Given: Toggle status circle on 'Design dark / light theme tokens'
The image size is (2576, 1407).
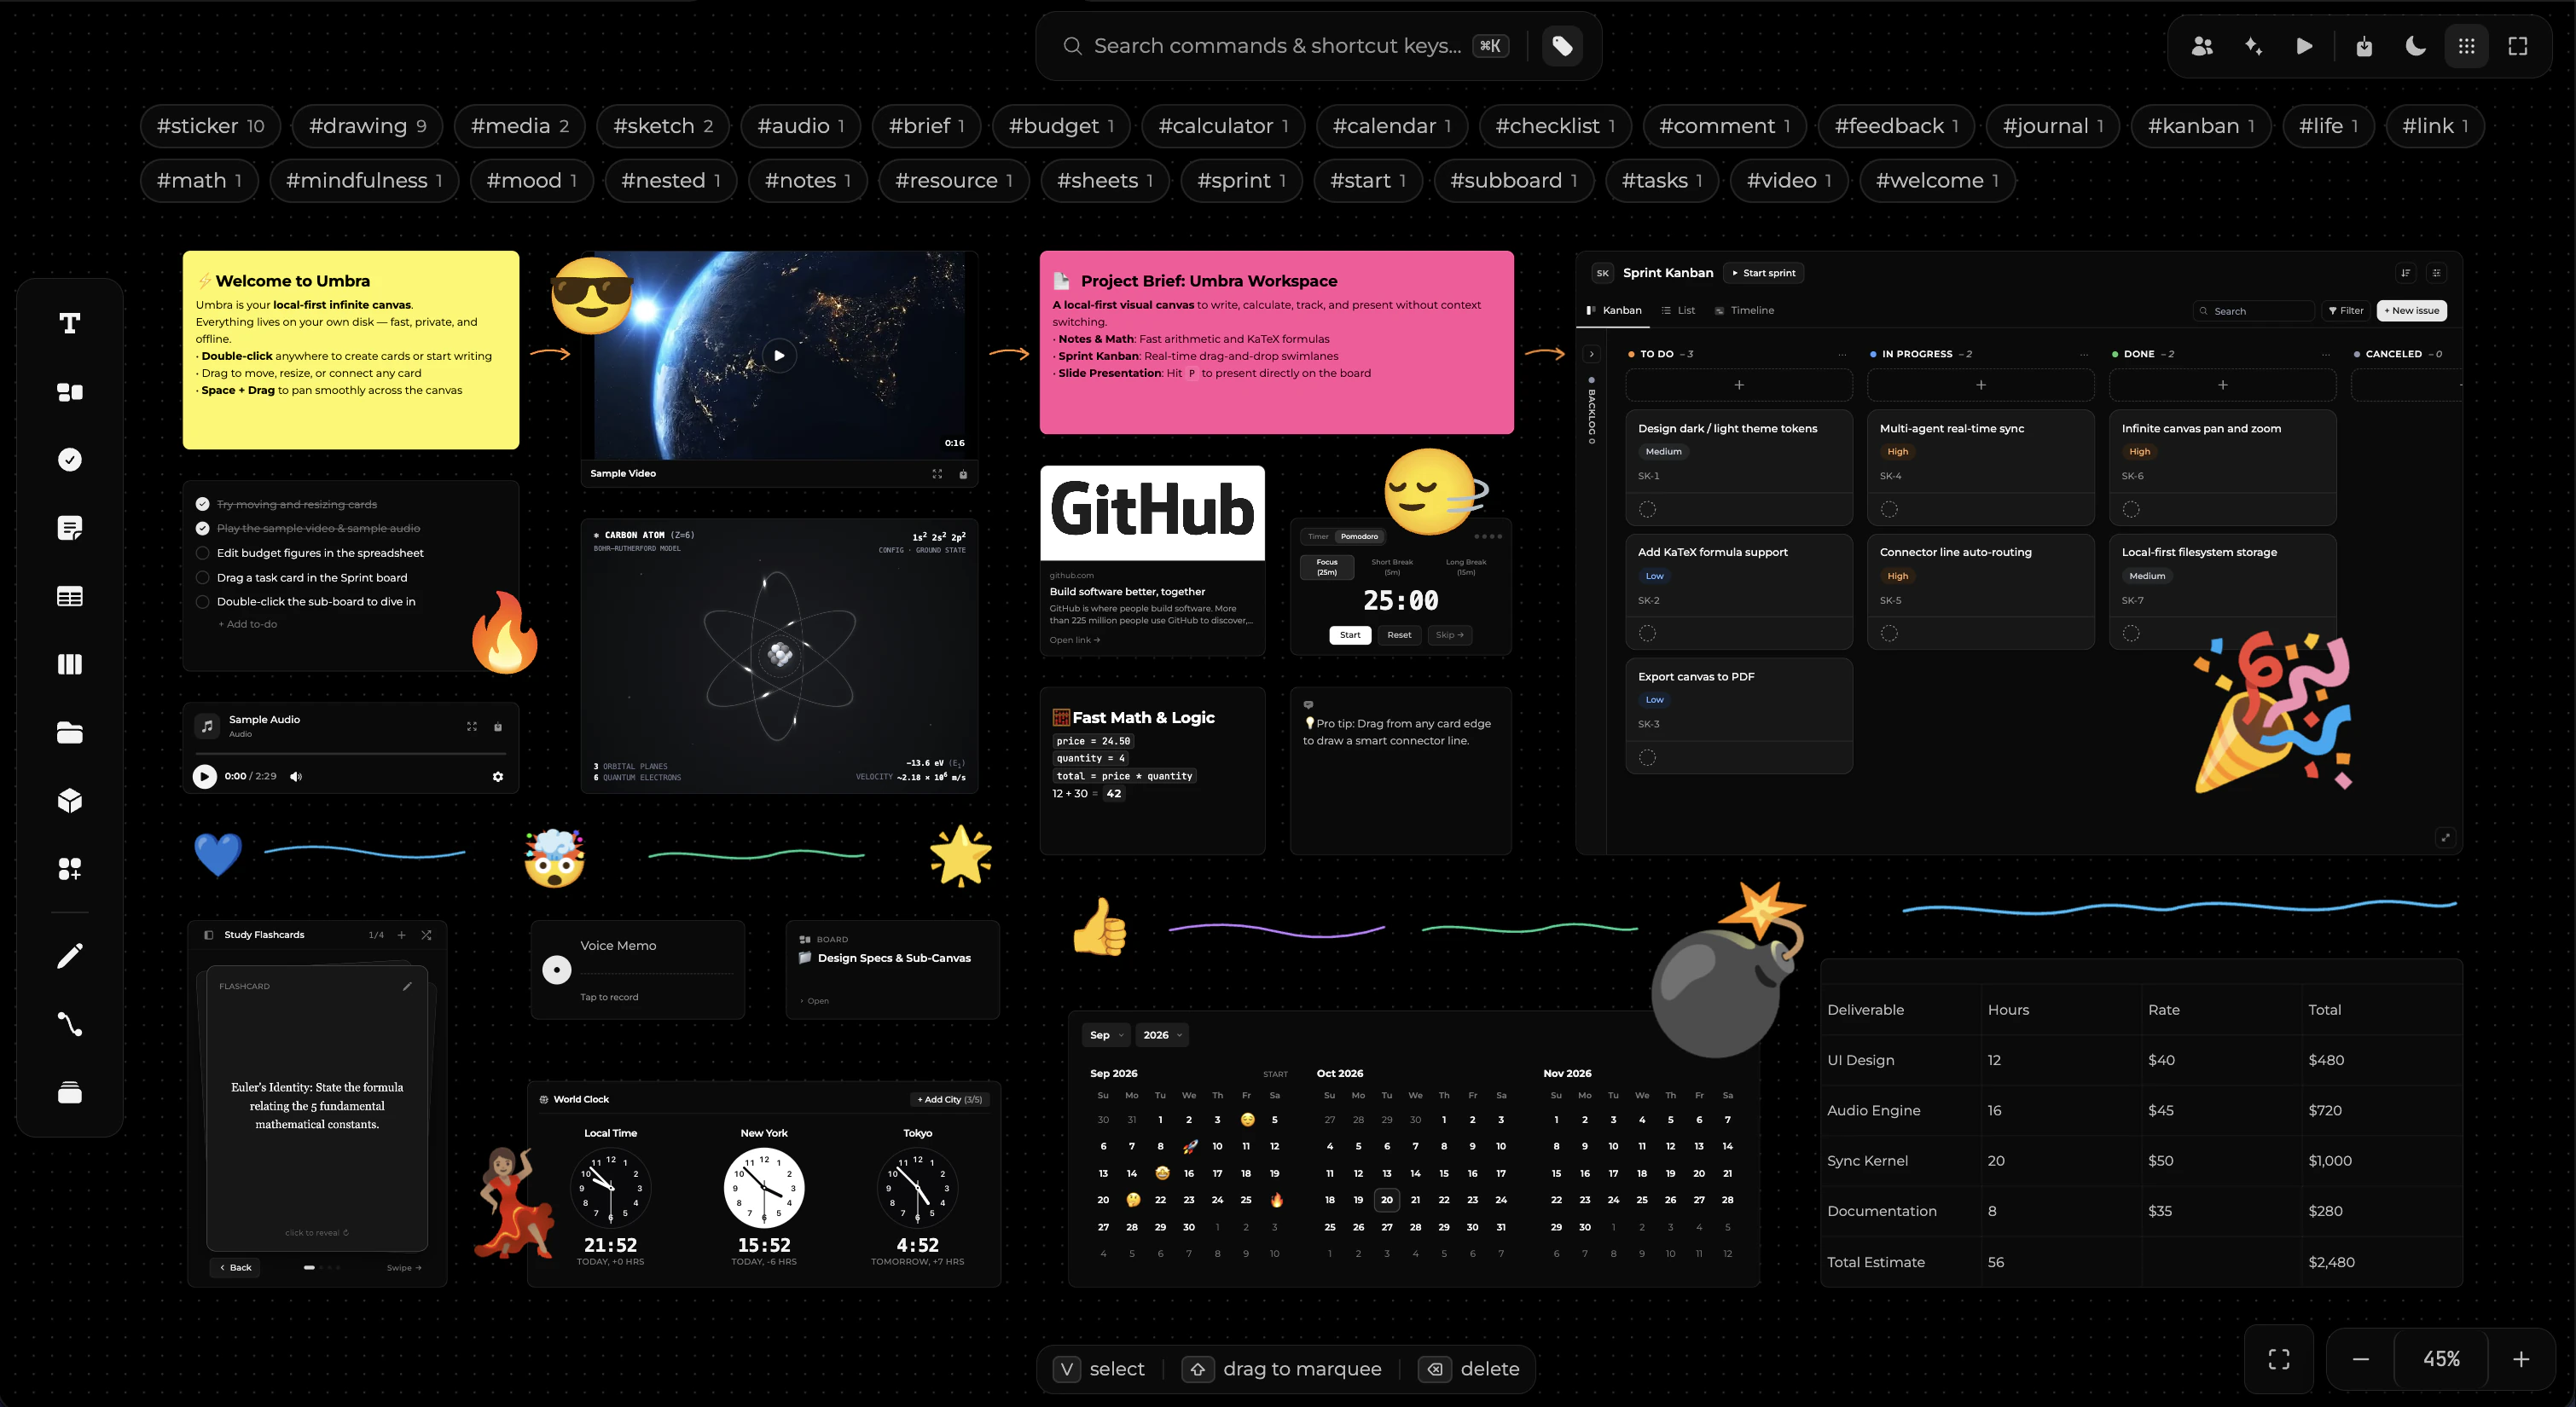Looking at the screenshot, I should pyautogui.click(x=1647, y=509).
